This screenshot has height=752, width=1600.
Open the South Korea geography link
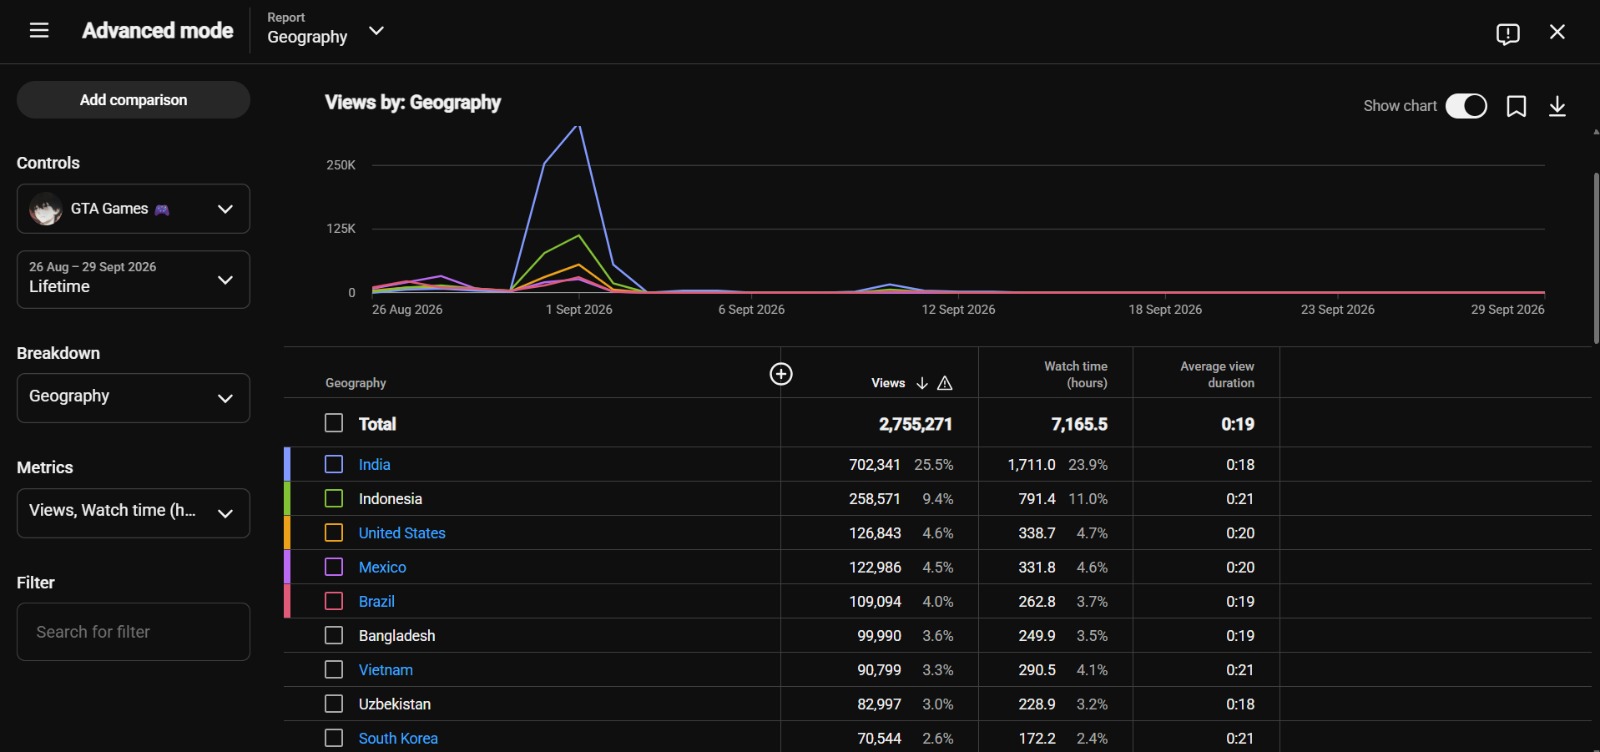click(398, 738)
